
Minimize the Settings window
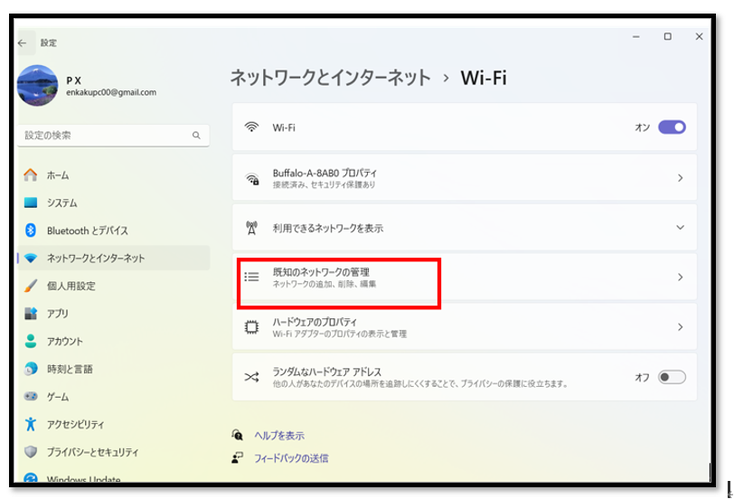[x=636, y=37]
